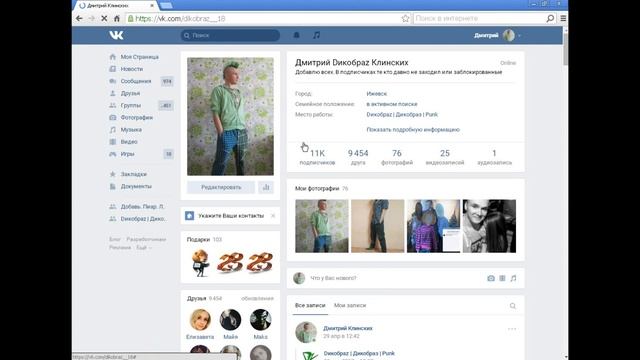Click the city link 'Ижевск'
Viewport: 640px width, 360px height.
(376, 94)
